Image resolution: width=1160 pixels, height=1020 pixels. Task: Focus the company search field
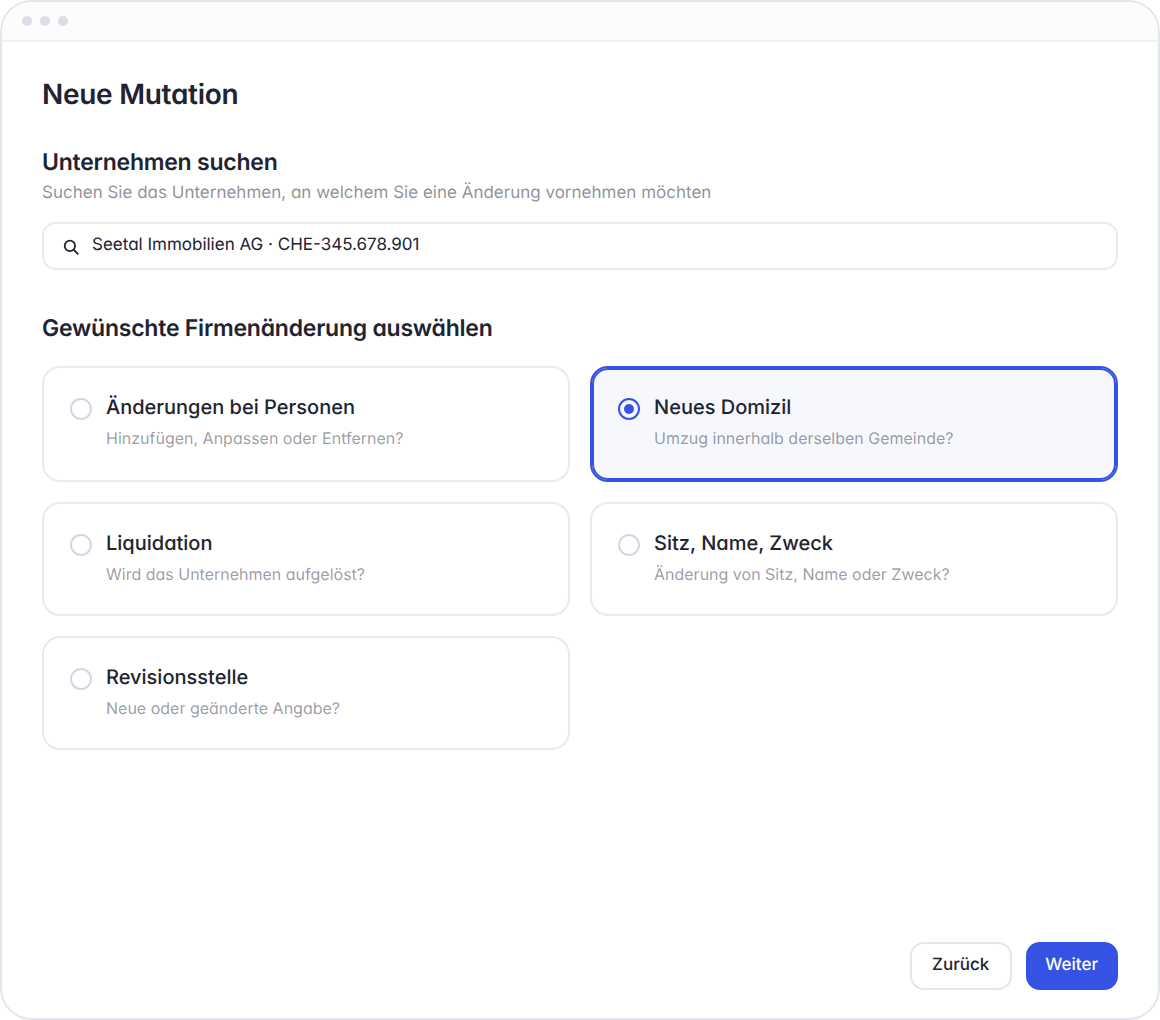(x=579, y=246)
